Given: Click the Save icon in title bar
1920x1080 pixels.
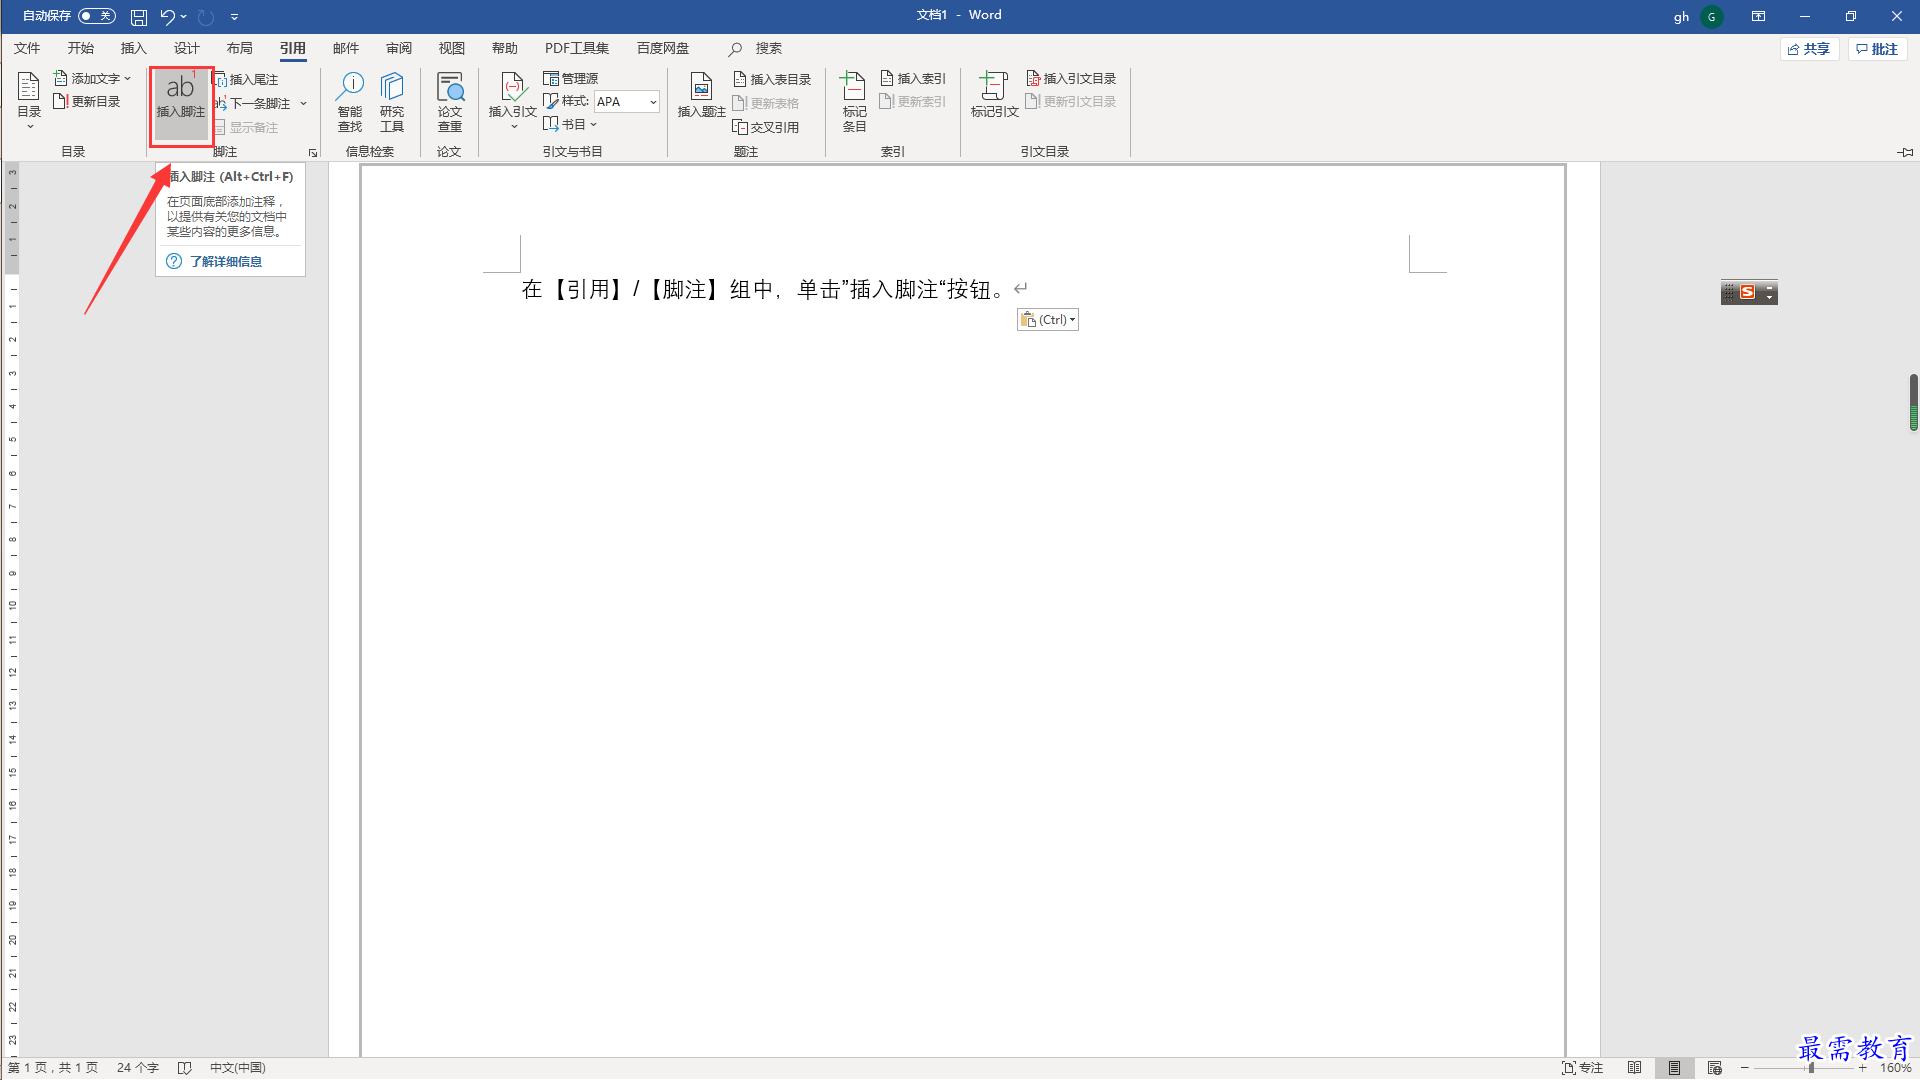Looking at the screenshot, I should [139, 17].
